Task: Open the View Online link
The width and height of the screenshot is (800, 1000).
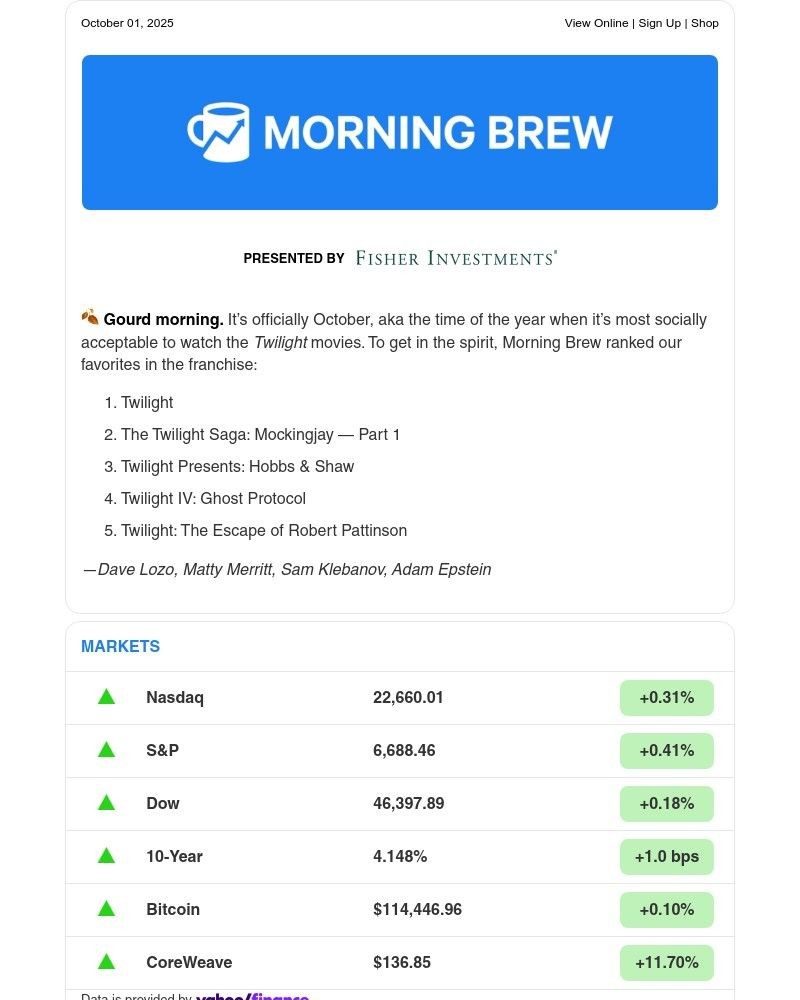Action: [x=596, y=23]
